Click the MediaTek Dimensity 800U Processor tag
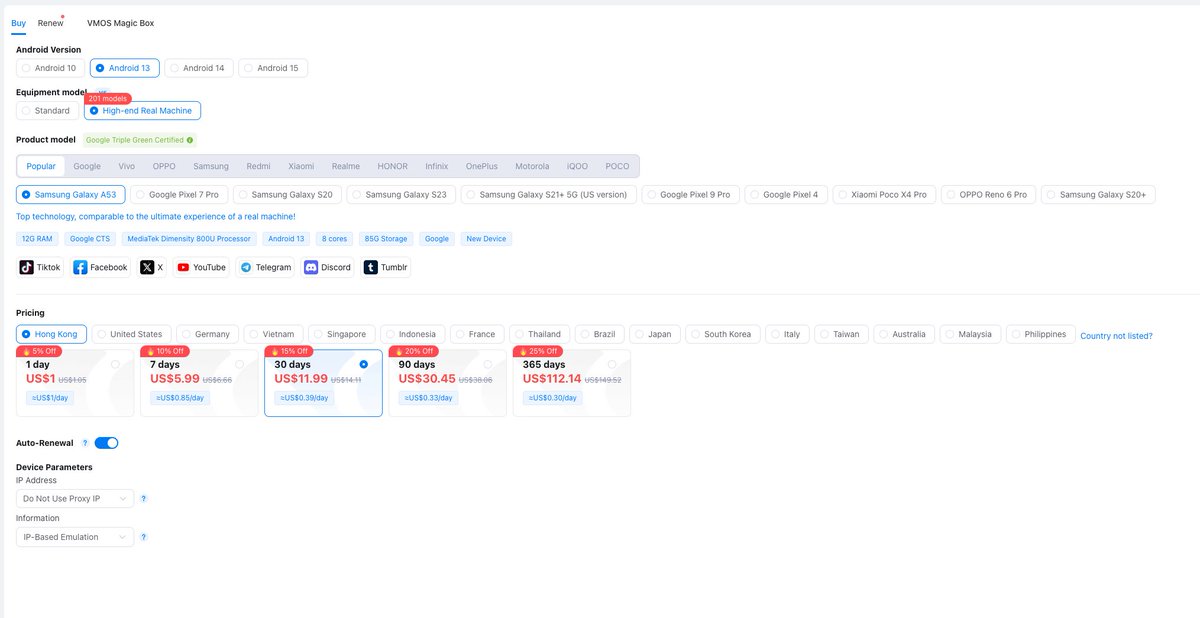The image size is (1200, 618). pyautogui.click(x=189, y=239)
